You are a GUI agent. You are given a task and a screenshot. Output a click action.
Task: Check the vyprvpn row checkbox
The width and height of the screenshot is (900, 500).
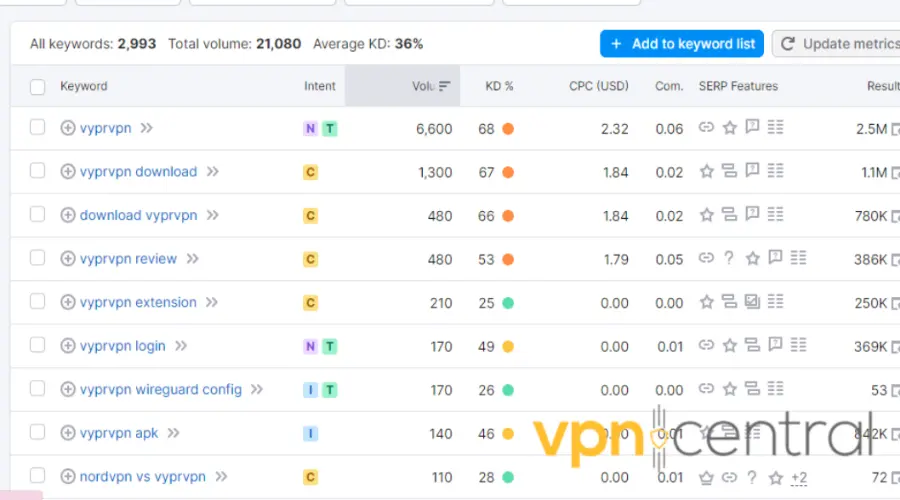pyautogui.click(x=37, y=127)
